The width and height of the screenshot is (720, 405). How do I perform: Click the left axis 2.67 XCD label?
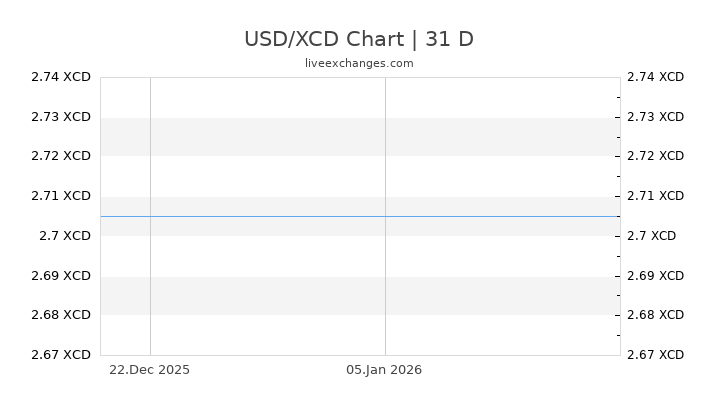(62, 354)
